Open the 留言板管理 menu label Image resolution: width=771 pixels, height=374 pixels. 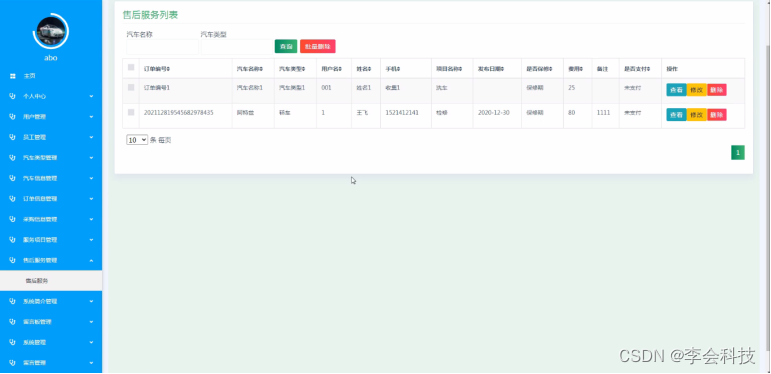tap(37, 322)
